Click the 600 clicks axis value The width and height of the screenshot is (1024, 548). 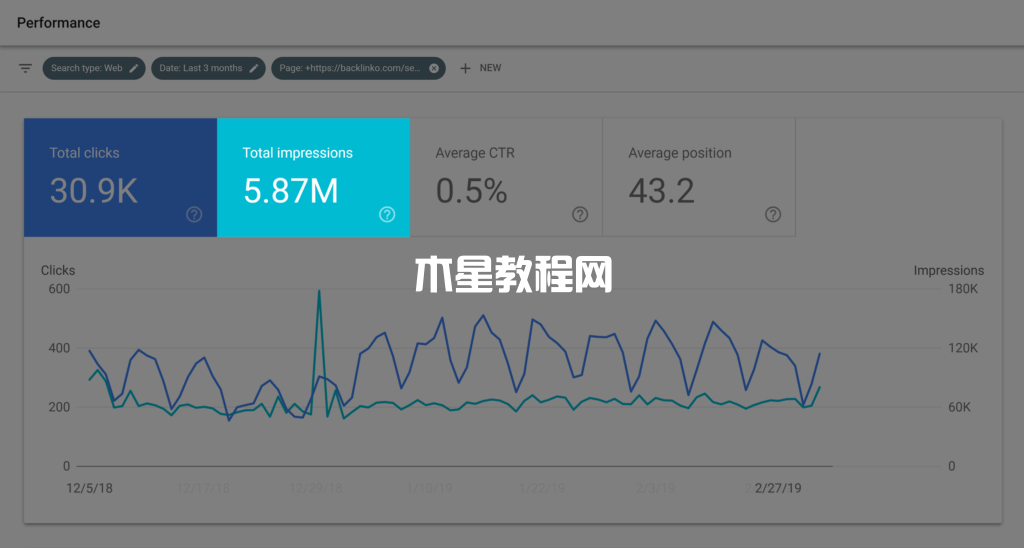click(x=59, y=289)
